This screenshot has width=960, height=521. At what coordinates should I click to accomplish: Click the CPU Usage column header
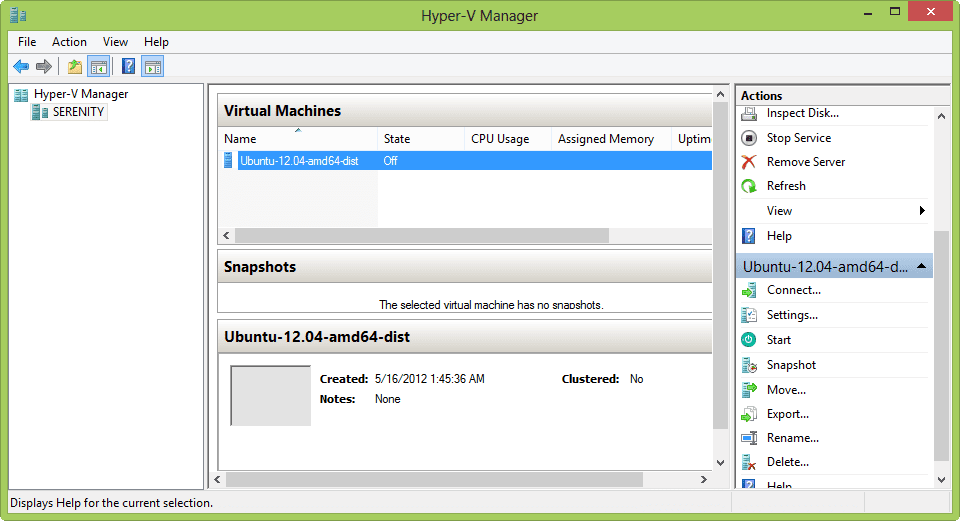[x=508, y=139]
